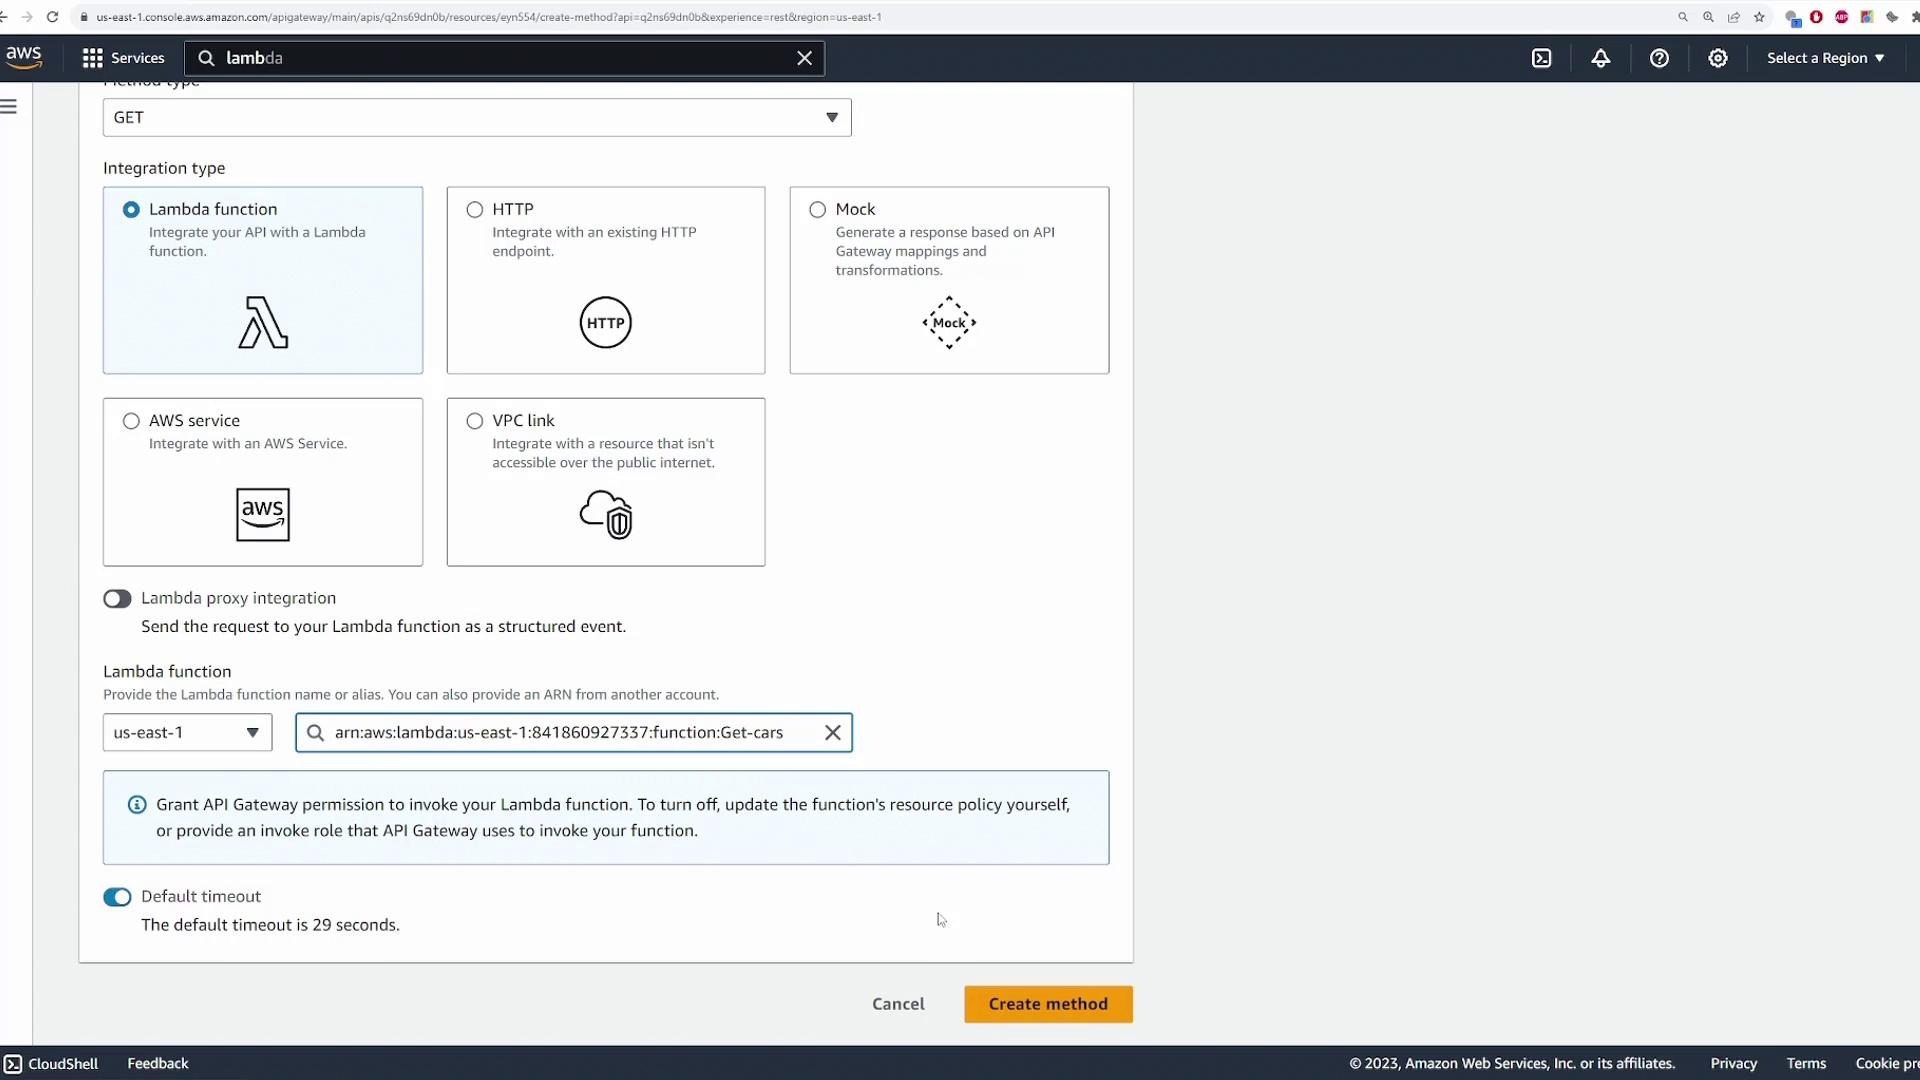
Task: Turn off the Default timeout toggle
Action: pyautogui.click(x=117, y=897)
